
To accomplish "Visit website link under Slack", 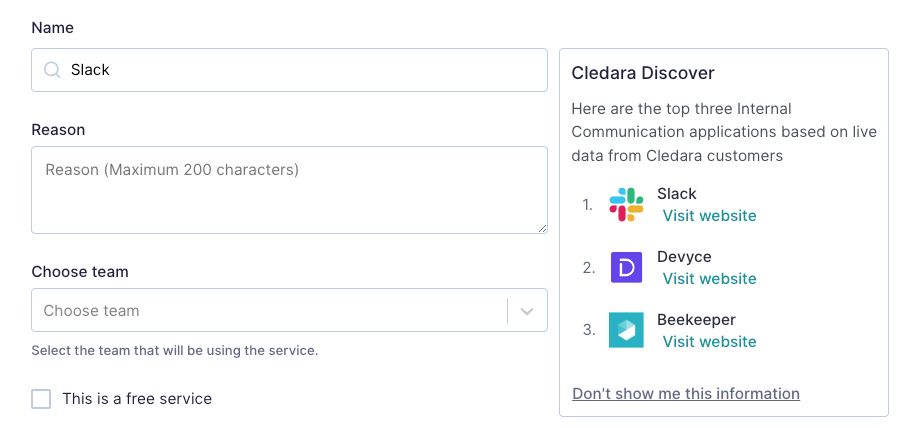I will [709, 216].
